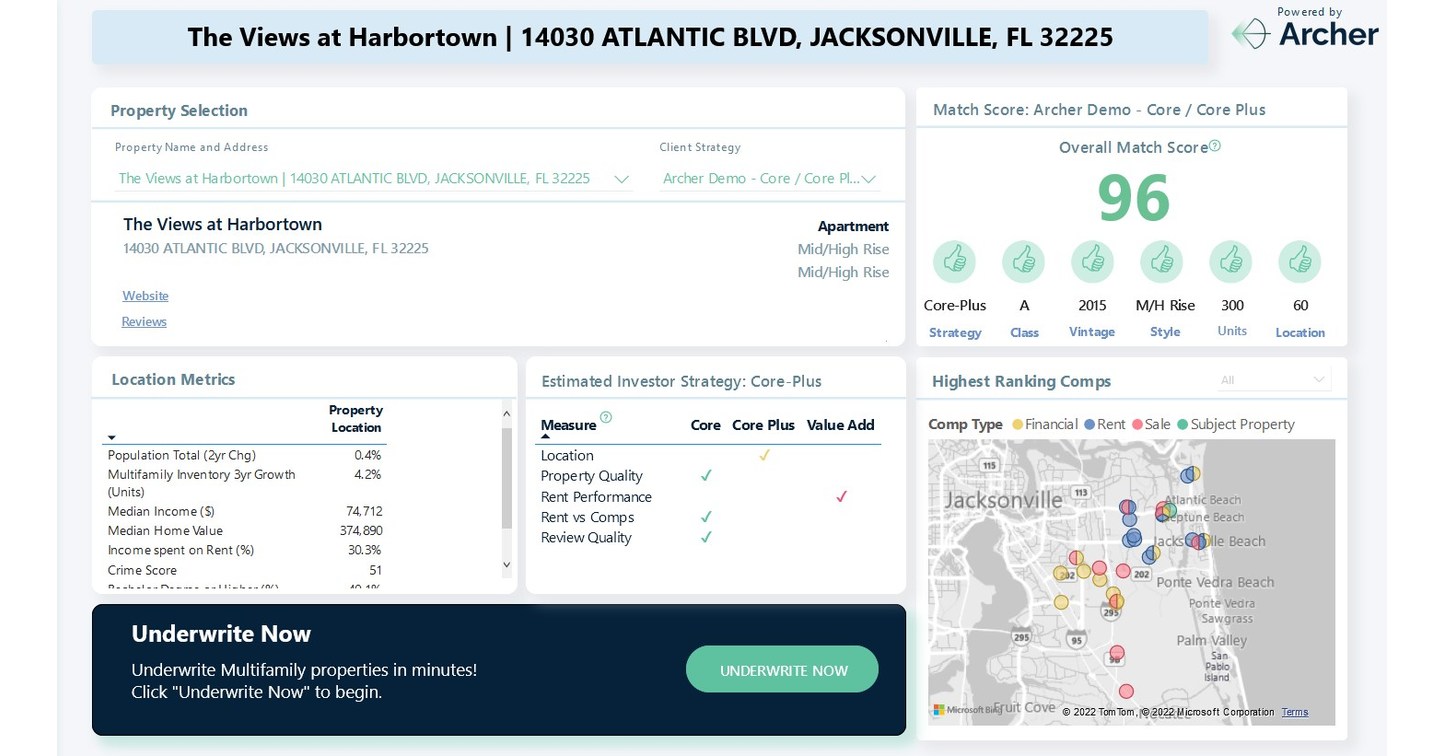Click the thumbs-up icon above Core-Plus Strategy

[x=954, y=260]
